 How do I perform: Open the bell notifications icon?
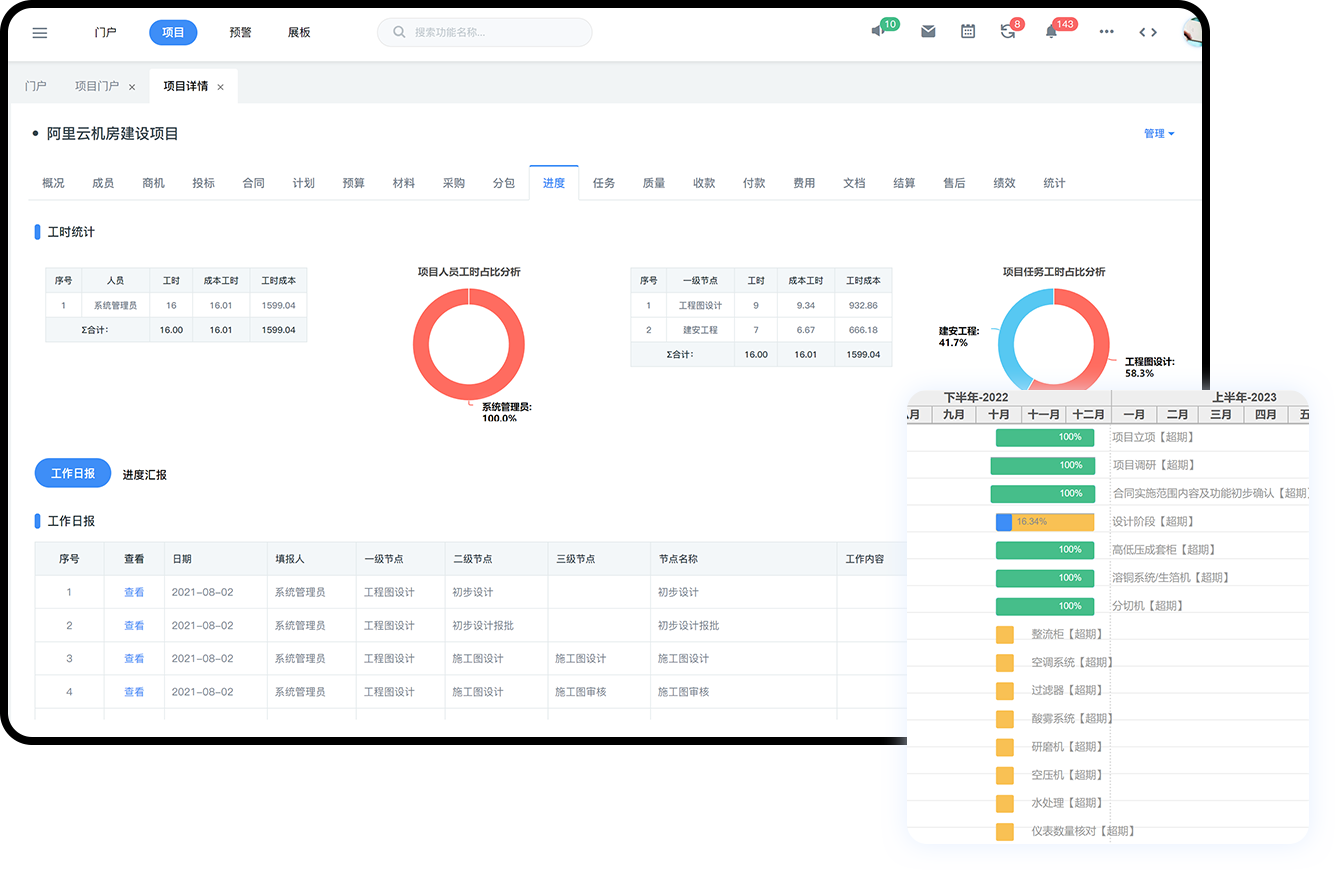coord(1051,32)
